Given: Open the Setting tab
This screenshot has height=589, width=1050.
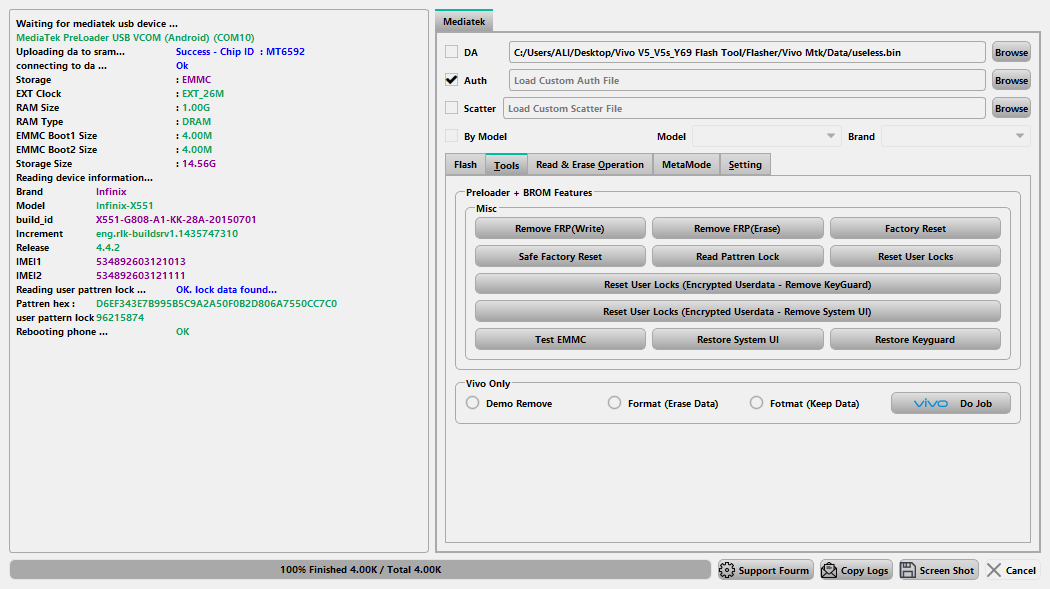Looking at the screenshot, I should pyautogui.click(x=745, y=165).
